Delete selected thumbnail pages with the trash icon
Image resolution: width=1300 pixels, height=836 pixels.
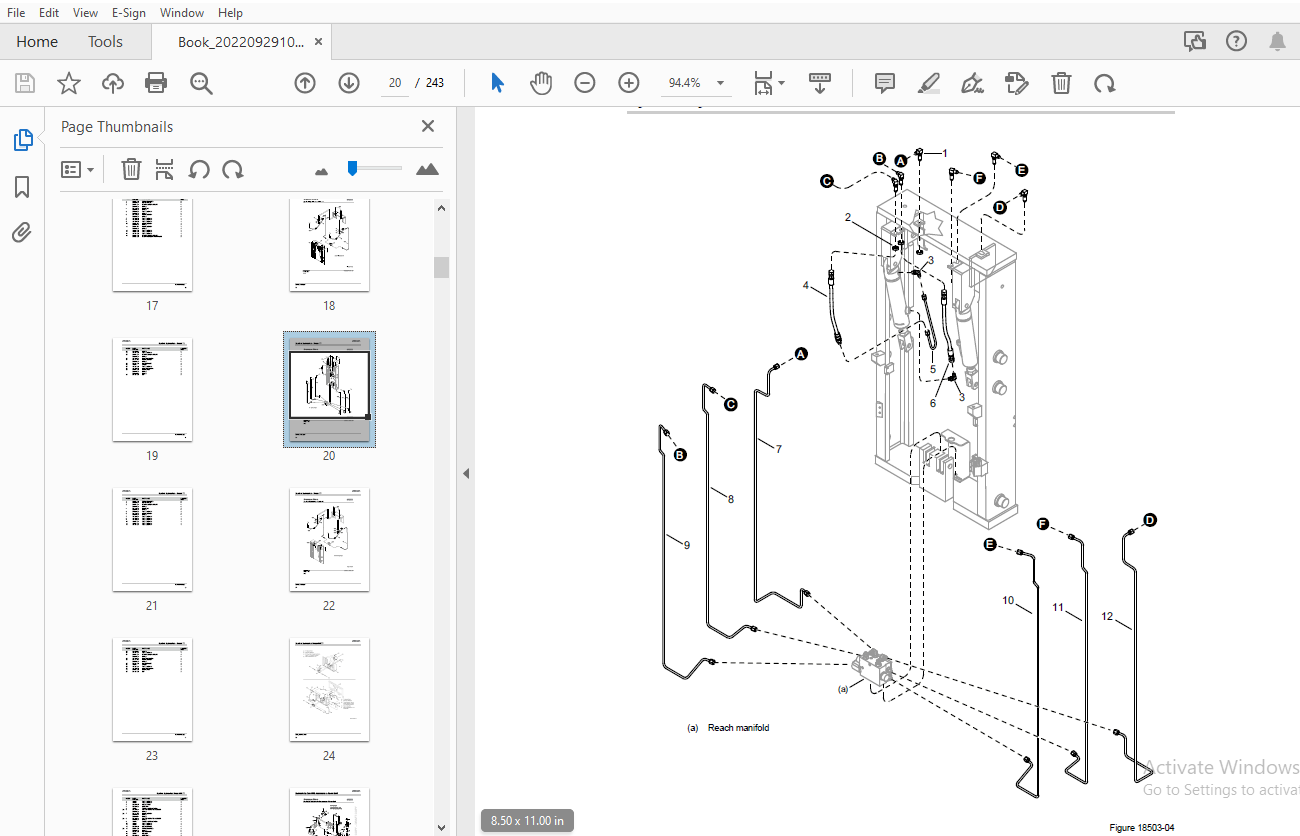tap(131, 169)
